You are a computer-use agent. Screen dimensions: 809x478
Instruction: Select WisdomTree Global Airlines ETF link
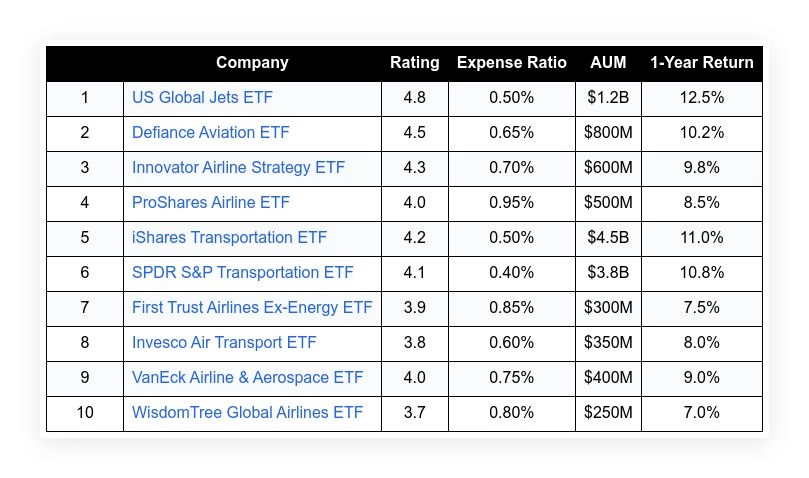click(x=247, y=413)
